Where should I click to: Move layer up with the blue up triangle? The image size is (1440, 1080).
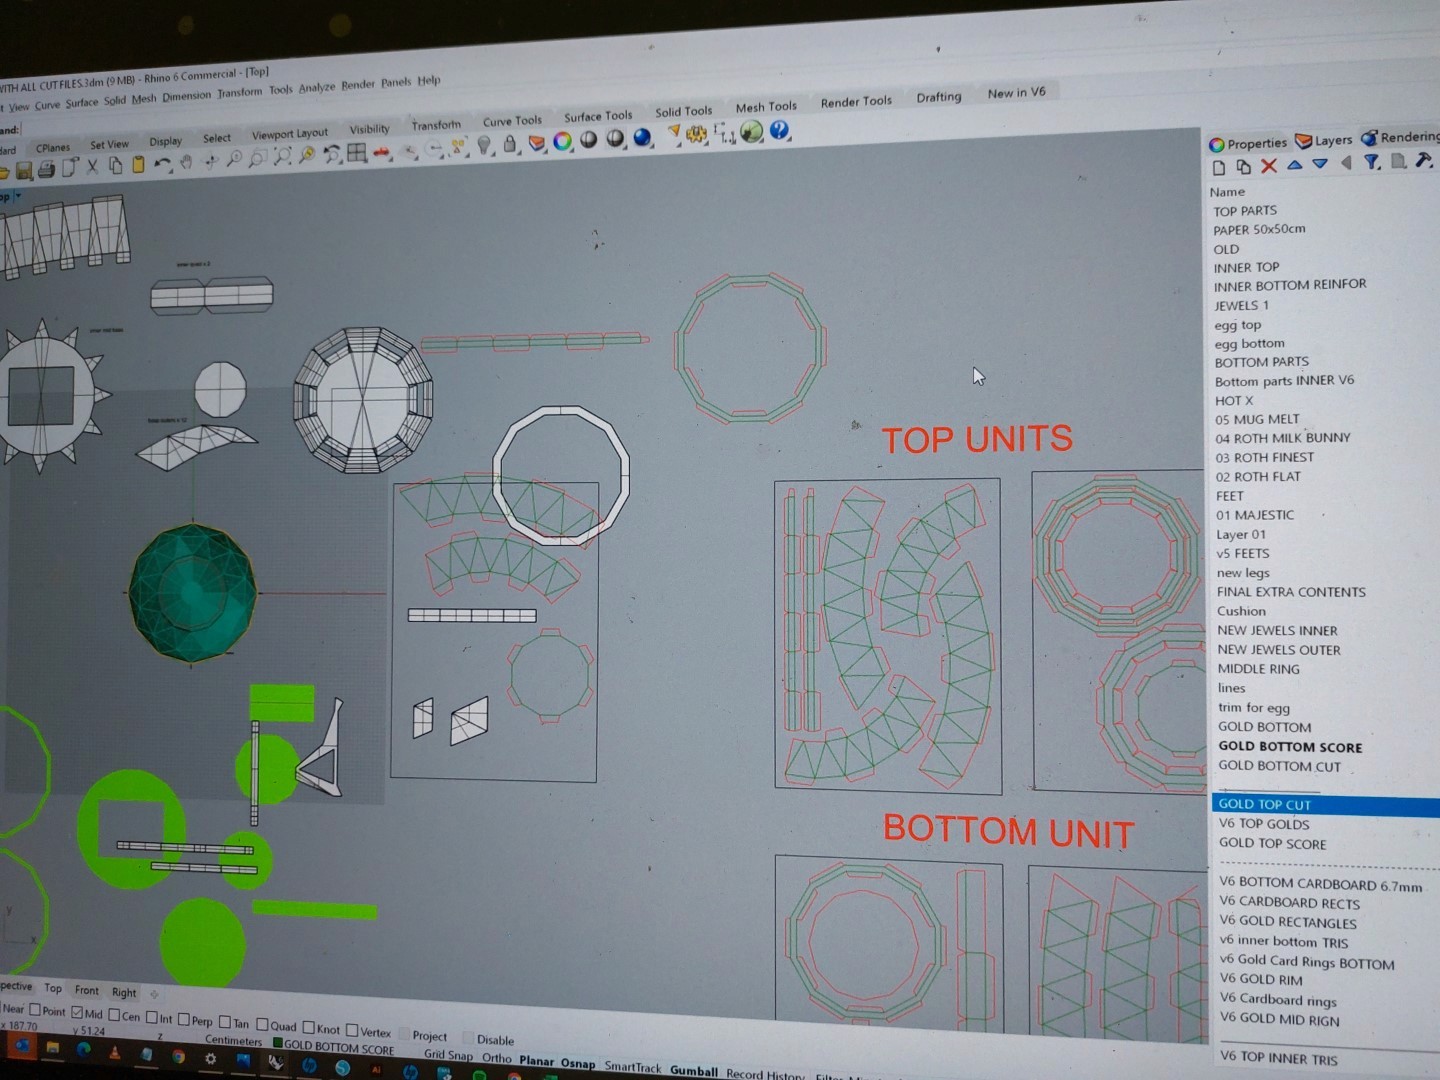(x=1295, y=165)
